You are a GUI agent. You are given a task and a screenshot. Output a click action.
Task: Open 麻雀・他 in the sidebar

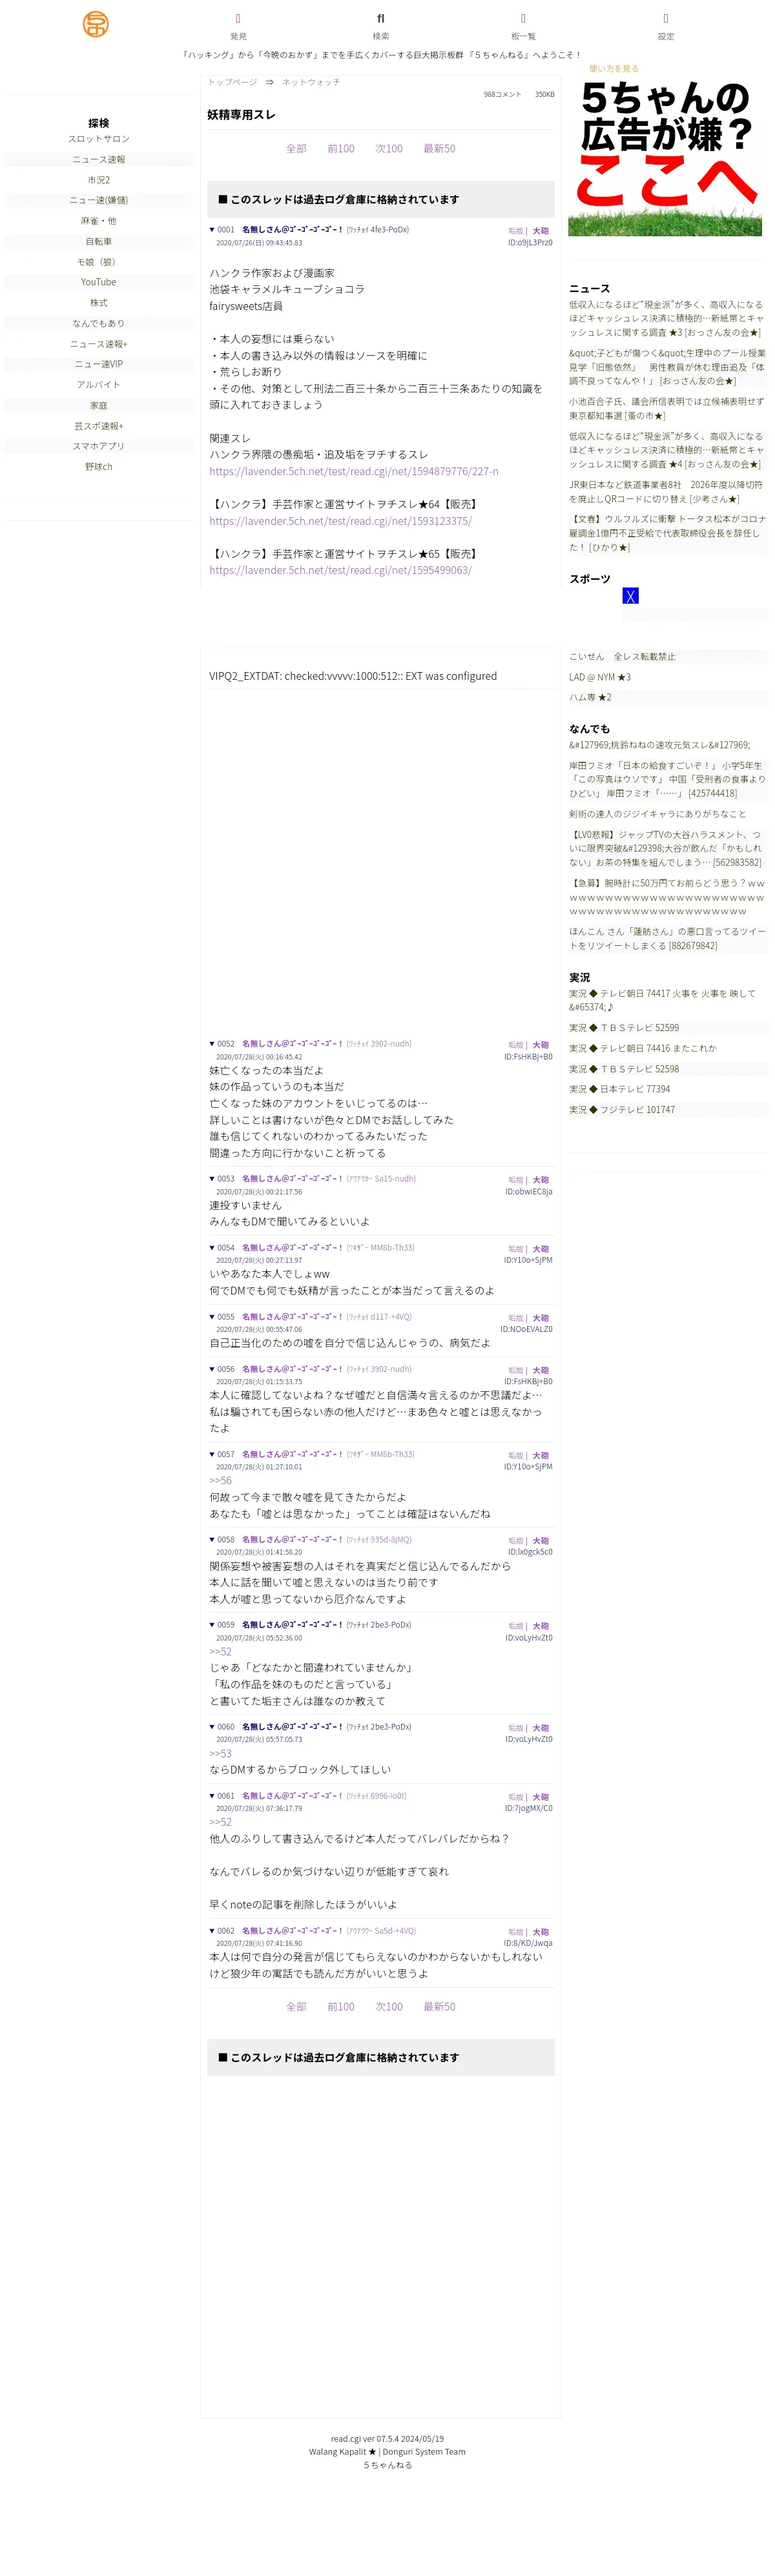[99, 221]
